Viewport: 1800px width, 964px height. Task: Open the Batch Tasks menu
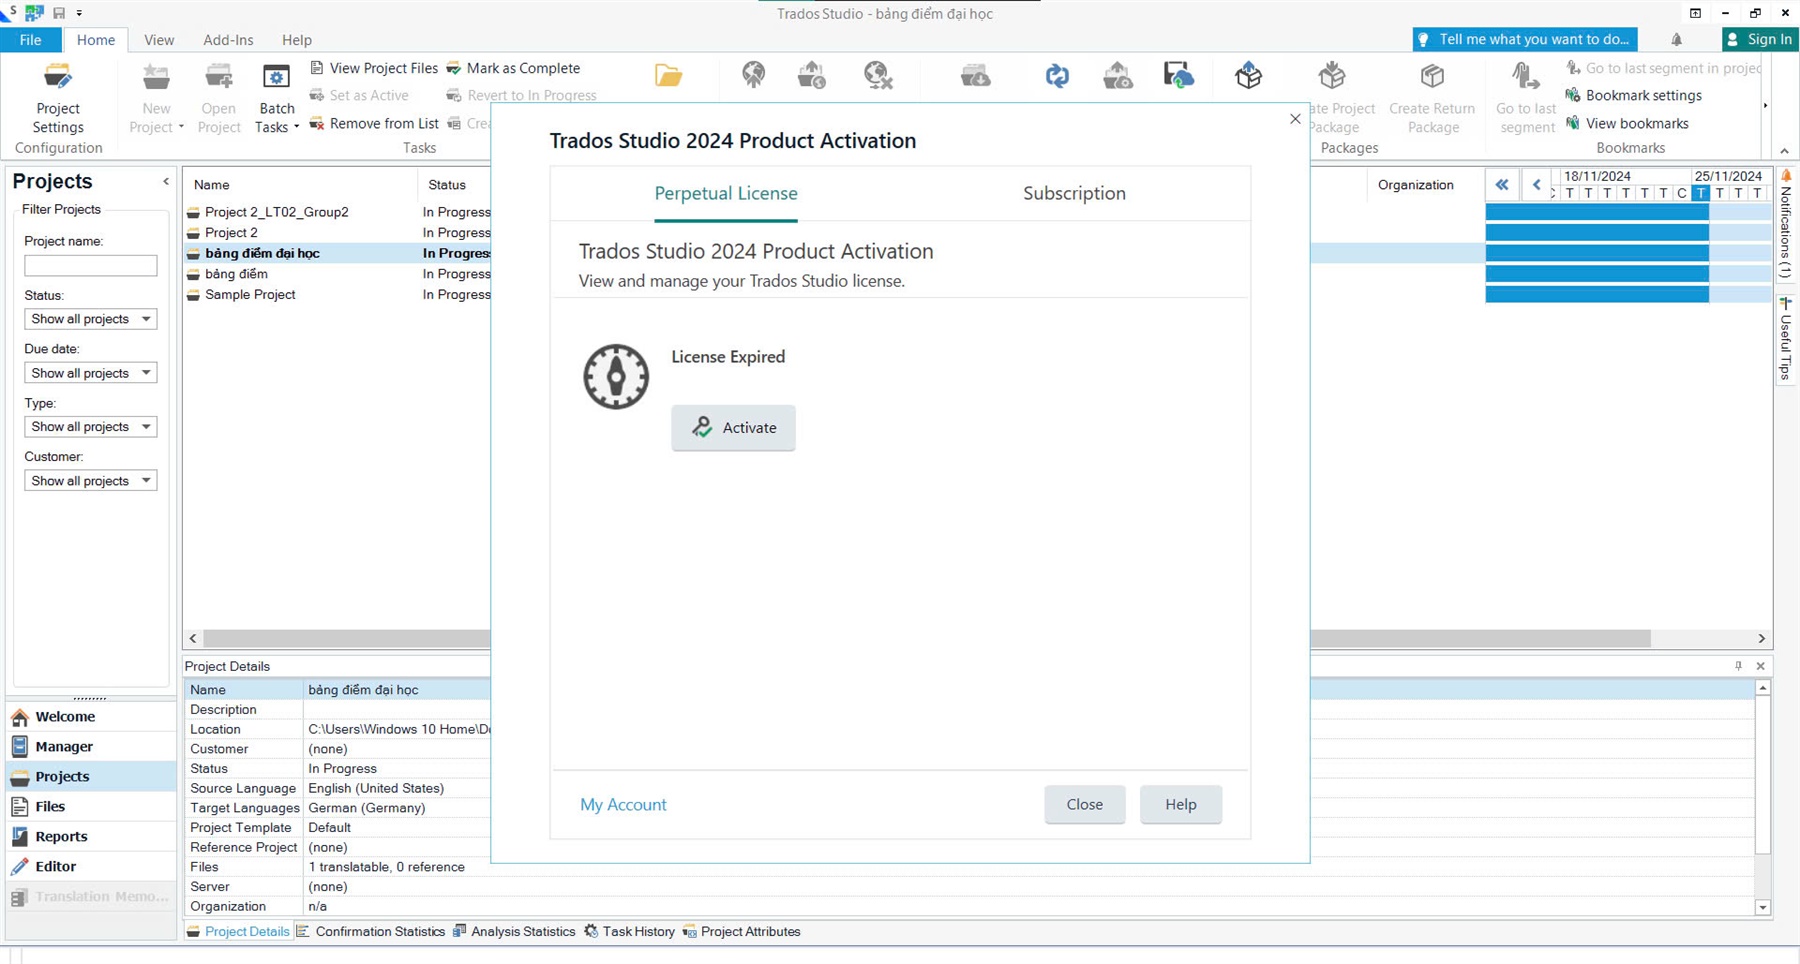coord(276,99)
